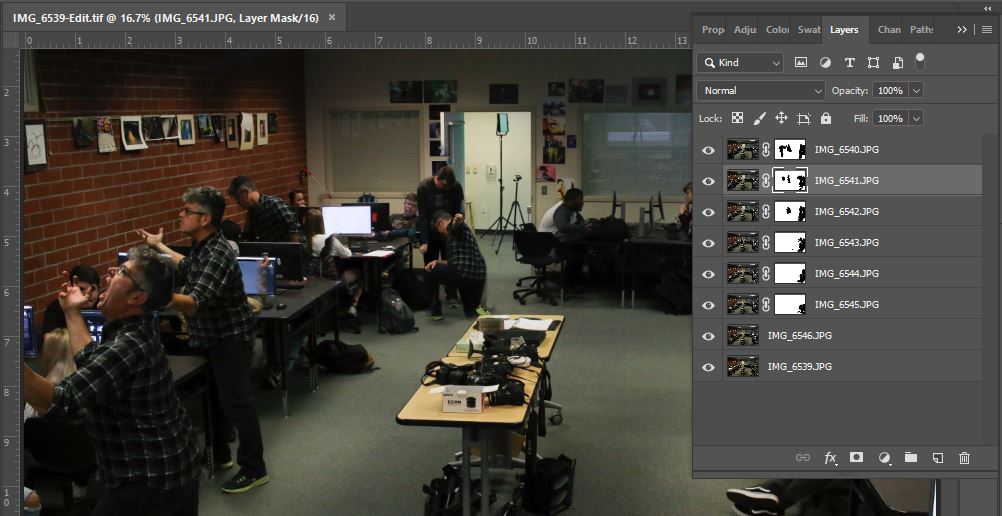Open the Swatches panel tab

pyautogui.click(x=808, y=30)
